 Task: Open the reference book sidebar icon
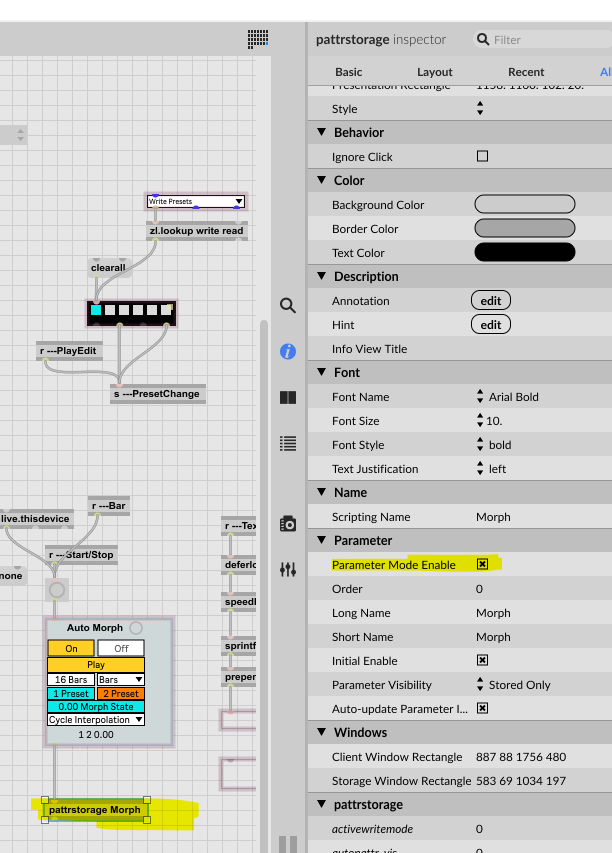coord(288,397)
